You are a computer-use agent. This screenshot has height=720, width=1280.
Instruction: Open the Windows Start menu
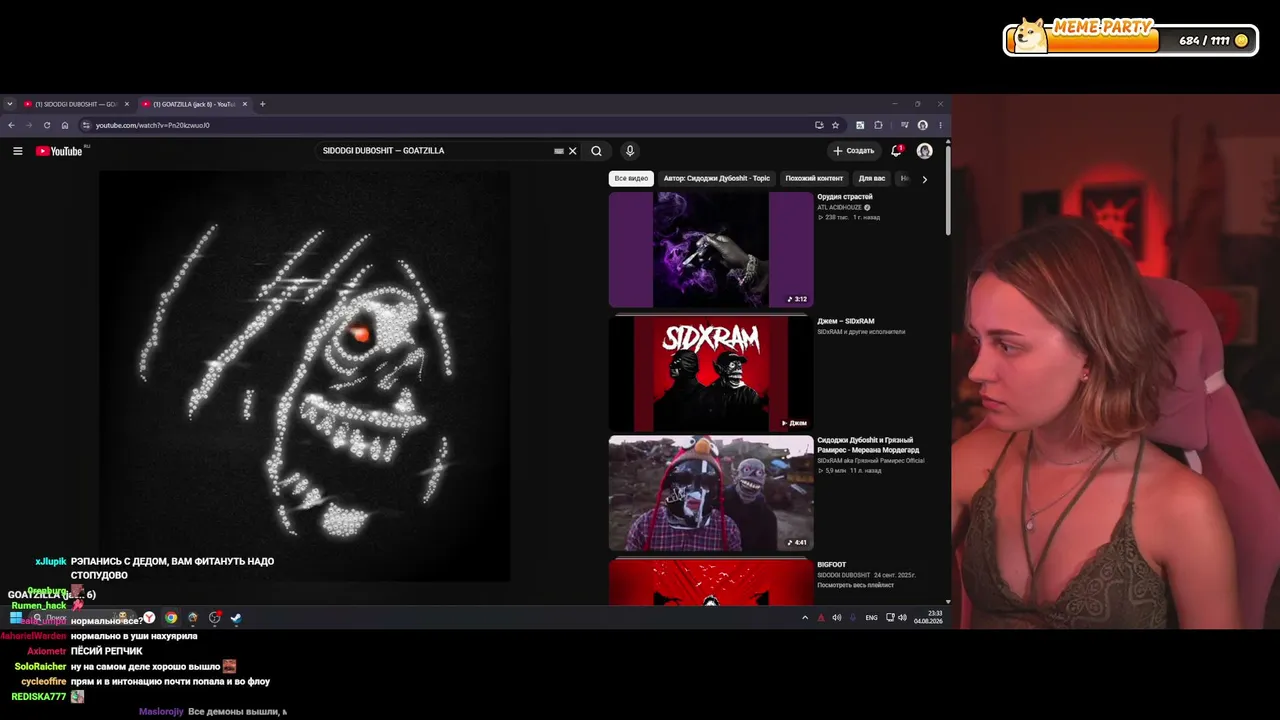pos(16,618)
